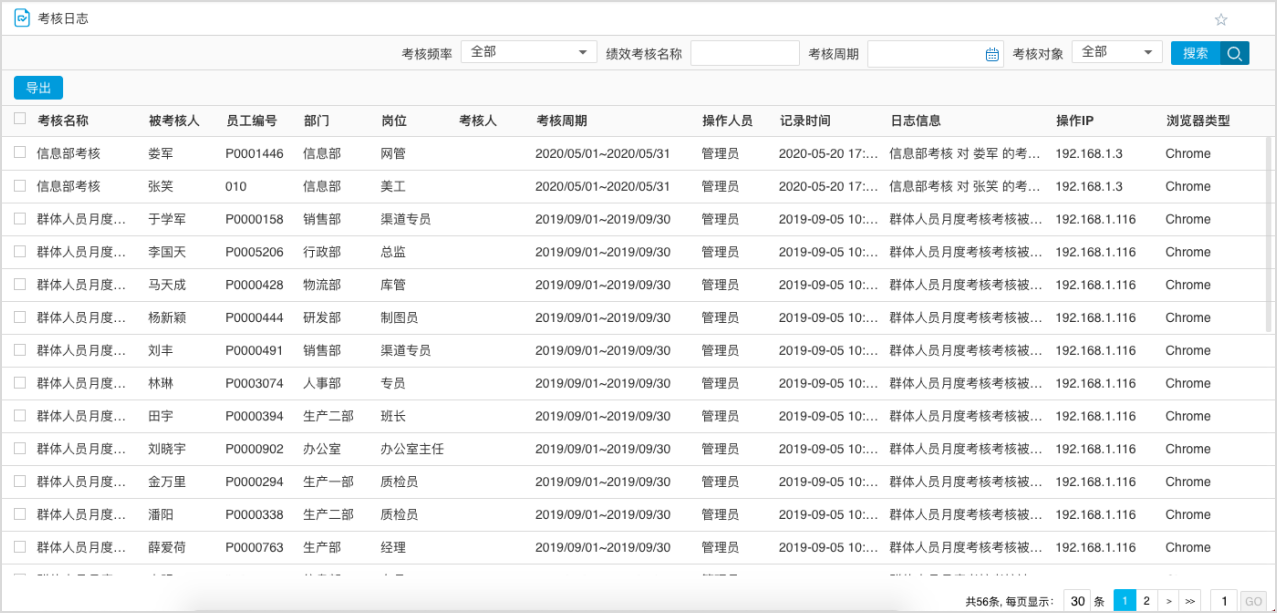Click the 搜索 button
Screen dimensions: 1277x613
click(1196, 53)
